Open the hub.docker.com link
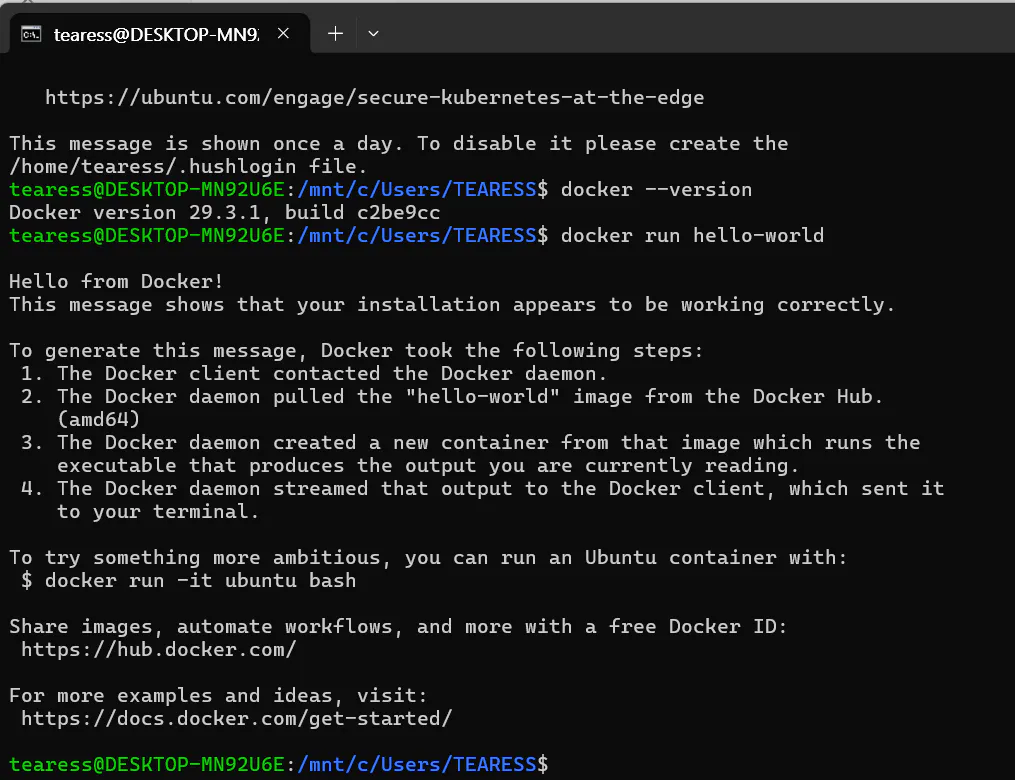Image resolution: width=1015 pixels, height=780 pixels. [158, 650]
